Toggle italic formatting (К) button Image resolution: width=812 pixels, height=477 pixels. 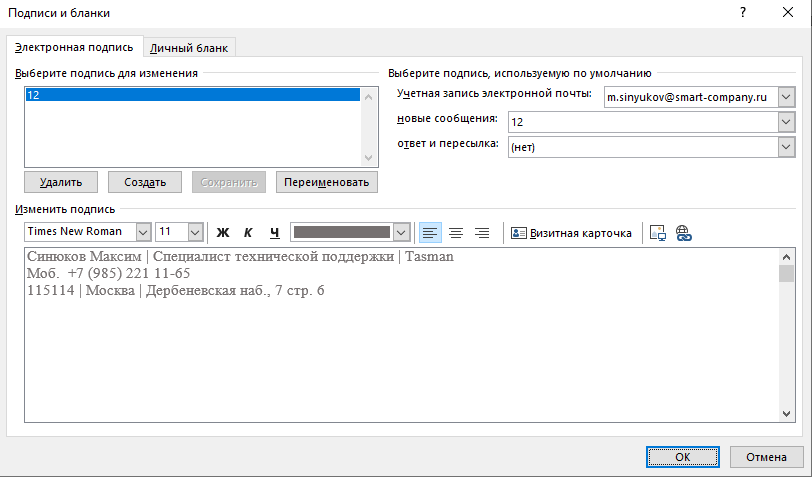point(248,233)
